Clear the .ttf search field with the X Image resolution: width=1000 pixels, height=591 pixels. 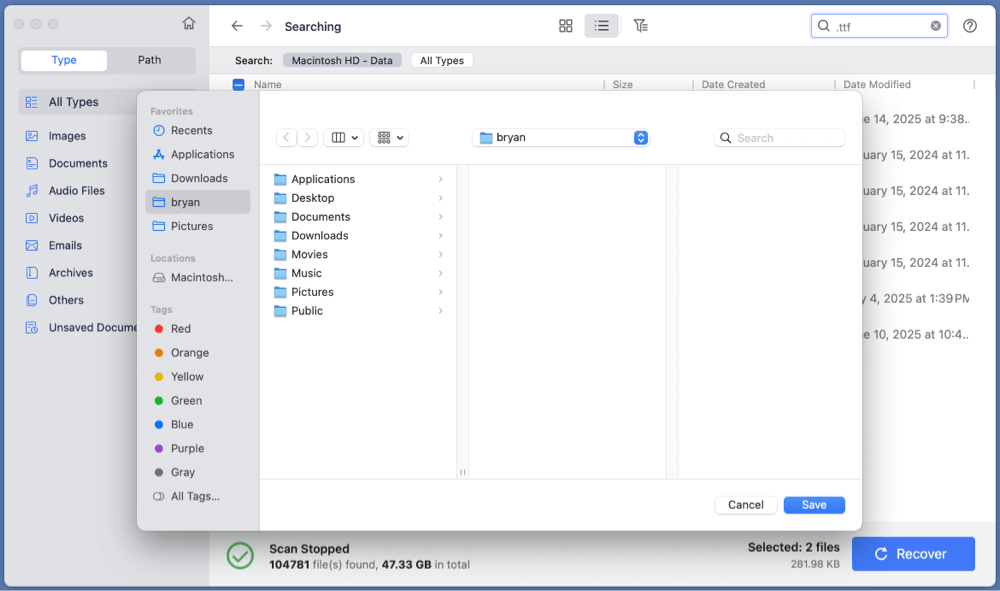936,26
